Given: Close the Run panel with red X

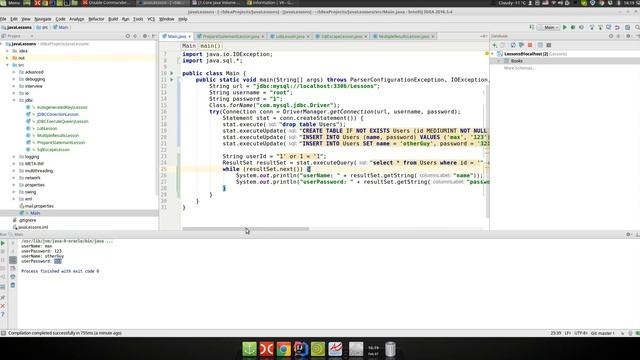Looking at the screenshot, I should click(x=3, y=306).
